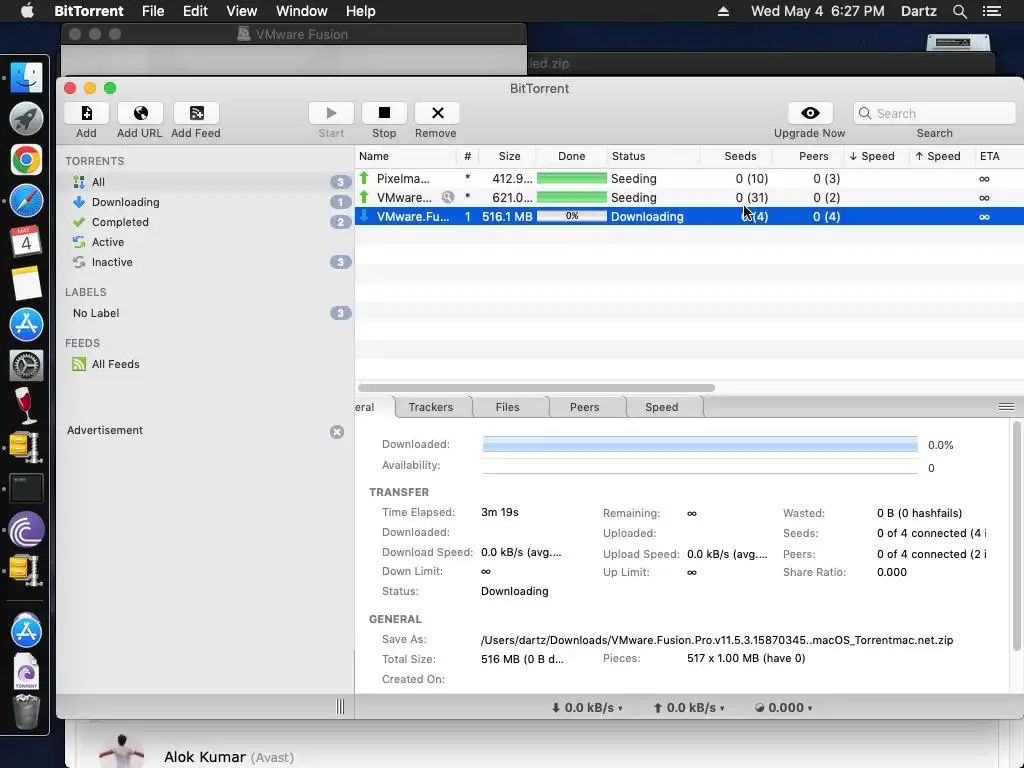
Task: Click the Add Feed RSS icon
Action: click(196, 113)
